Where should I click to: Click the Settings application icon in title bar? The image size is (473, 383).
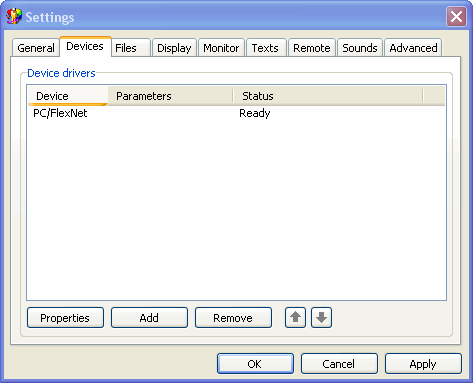(x=14, y=16)
